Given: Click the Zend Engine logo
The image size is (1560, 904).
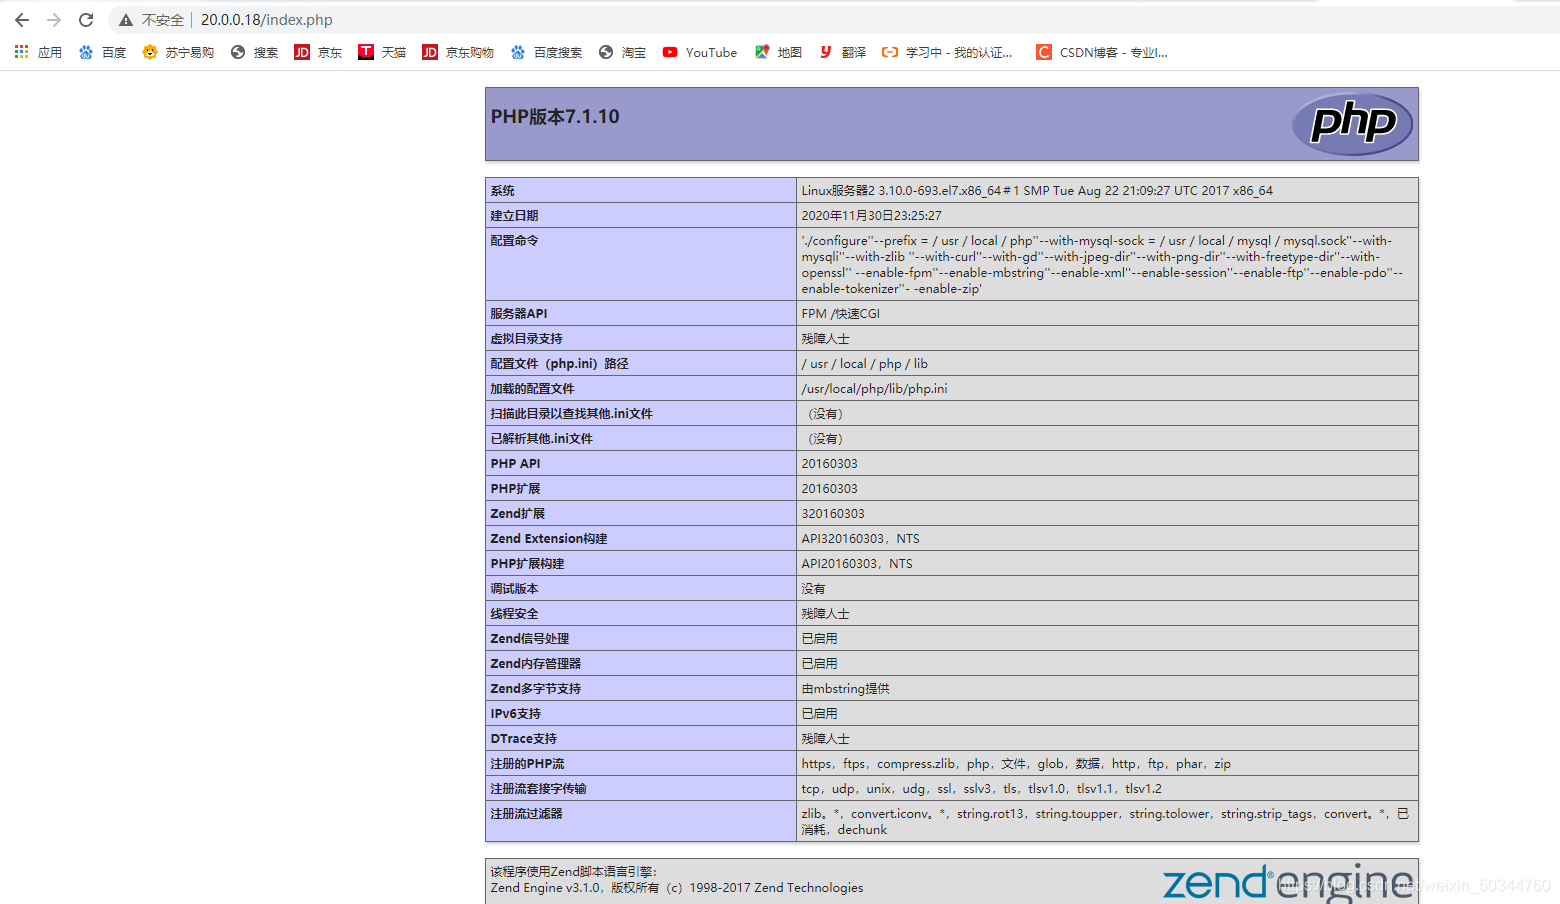Looking at the screenshot, I should click(1288, 882).
